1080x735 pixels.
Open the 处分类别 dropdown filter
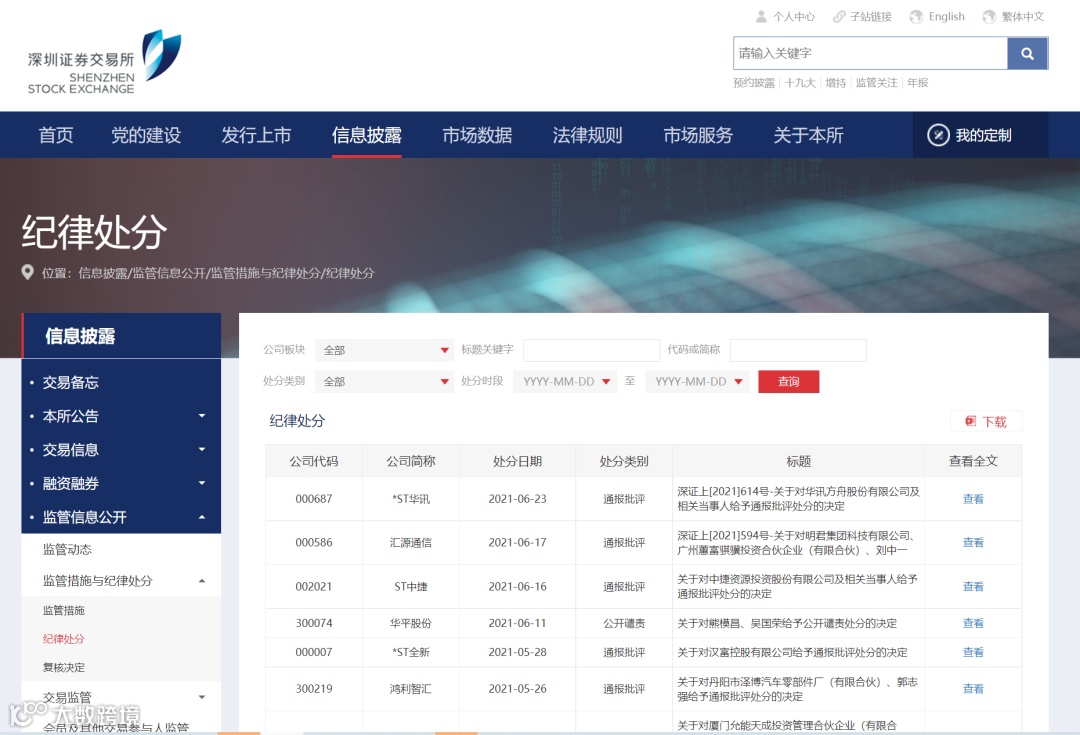point(384,382)
